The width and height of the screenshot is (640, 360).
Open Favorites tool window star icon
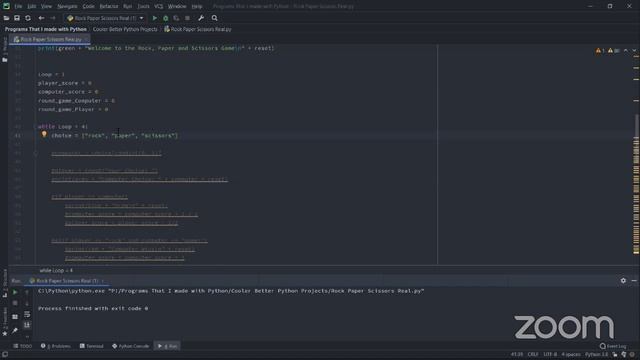[4, 334]
